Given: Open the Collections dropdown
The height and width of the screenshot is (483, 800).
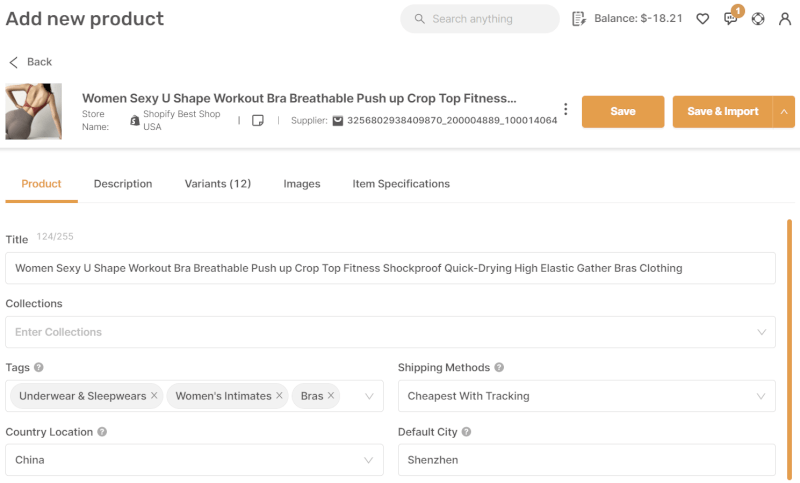Looking at the screenshot, I should 390,332.
